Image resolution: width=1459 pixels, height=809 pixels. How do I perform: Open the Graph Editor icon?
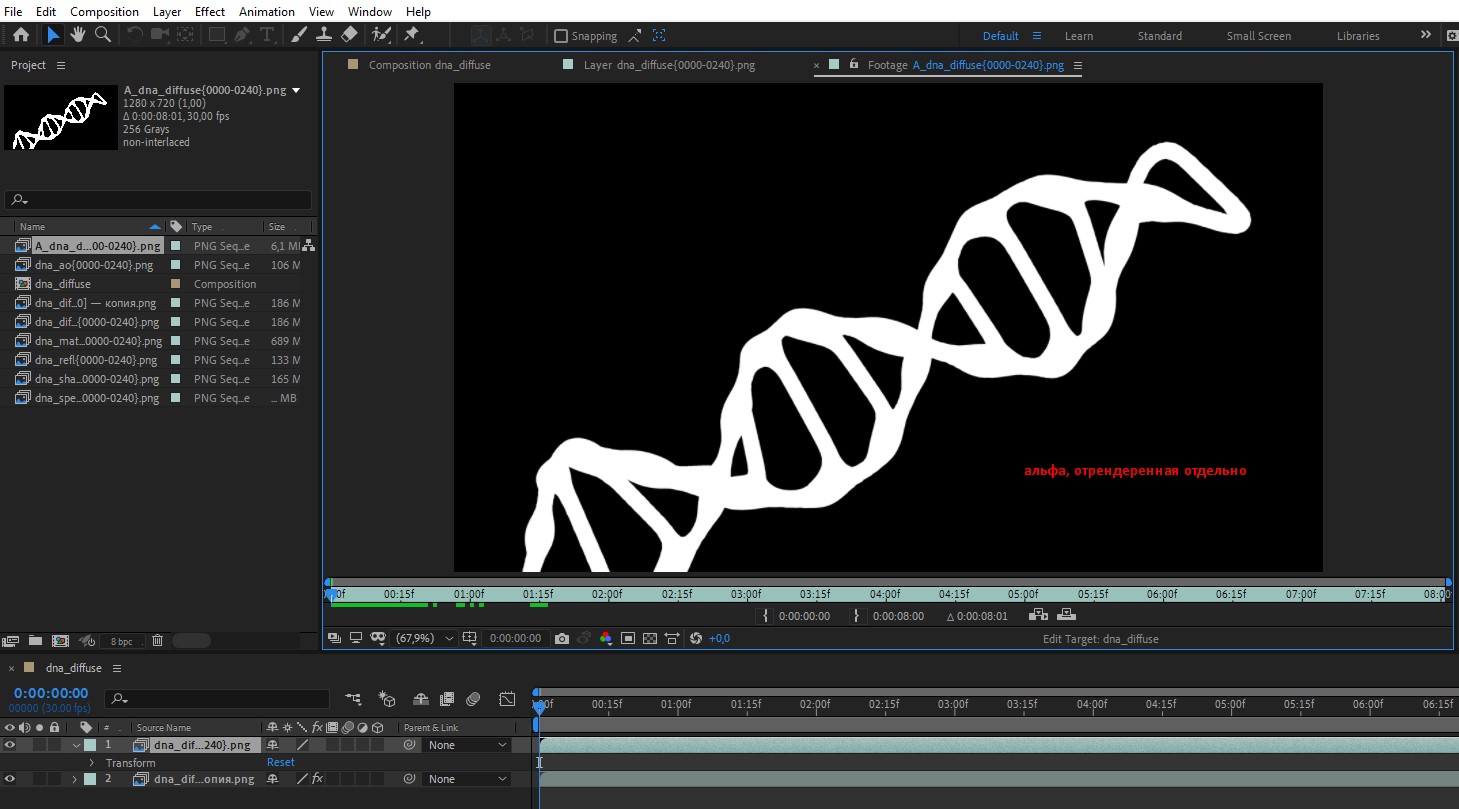click(x=507, y=699)
